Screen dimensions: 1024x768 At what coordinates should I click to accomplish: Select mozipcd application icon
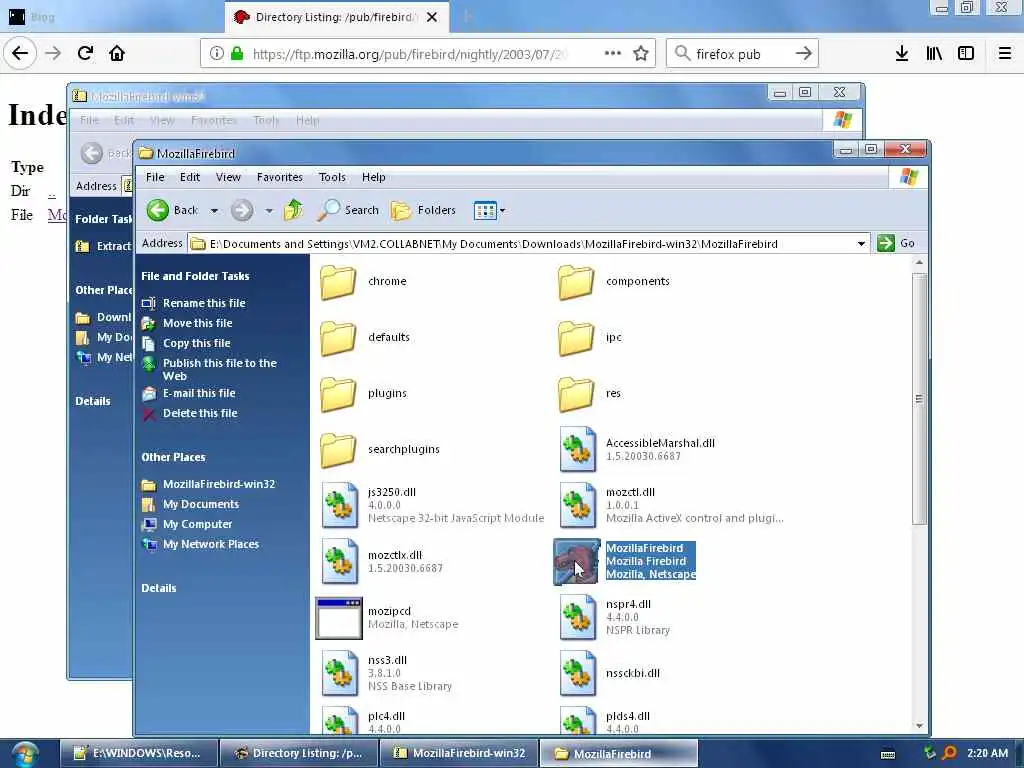(339, 618)
